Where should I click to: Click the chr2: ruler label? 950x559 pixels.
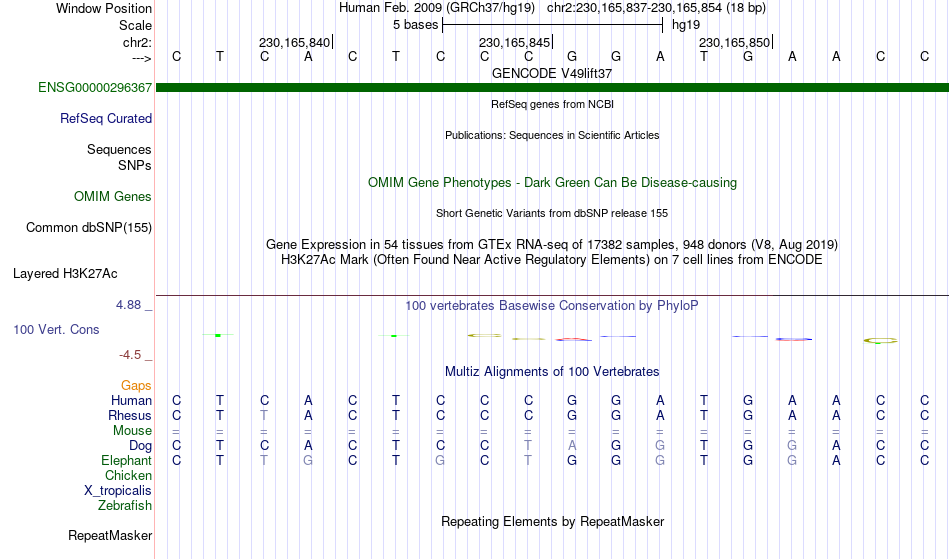(x=138, y=42)
